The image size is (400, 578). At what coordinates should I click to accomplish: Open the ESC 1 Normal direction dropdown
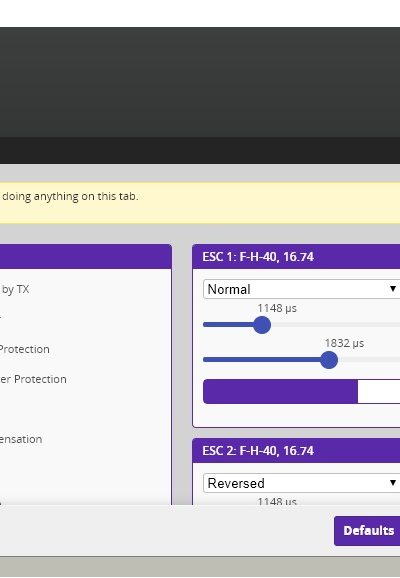tap(301, 289)
